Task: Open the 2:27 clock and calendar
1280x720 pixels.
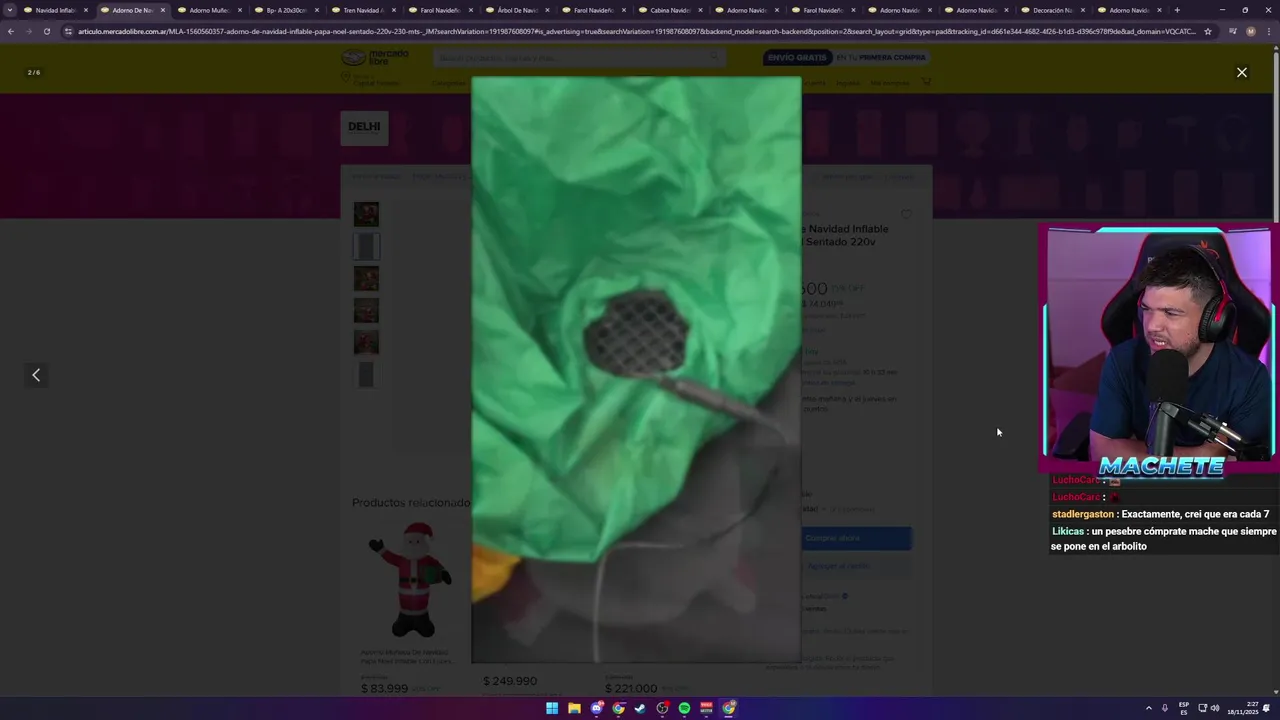Action: click(x=1245, y=708)
